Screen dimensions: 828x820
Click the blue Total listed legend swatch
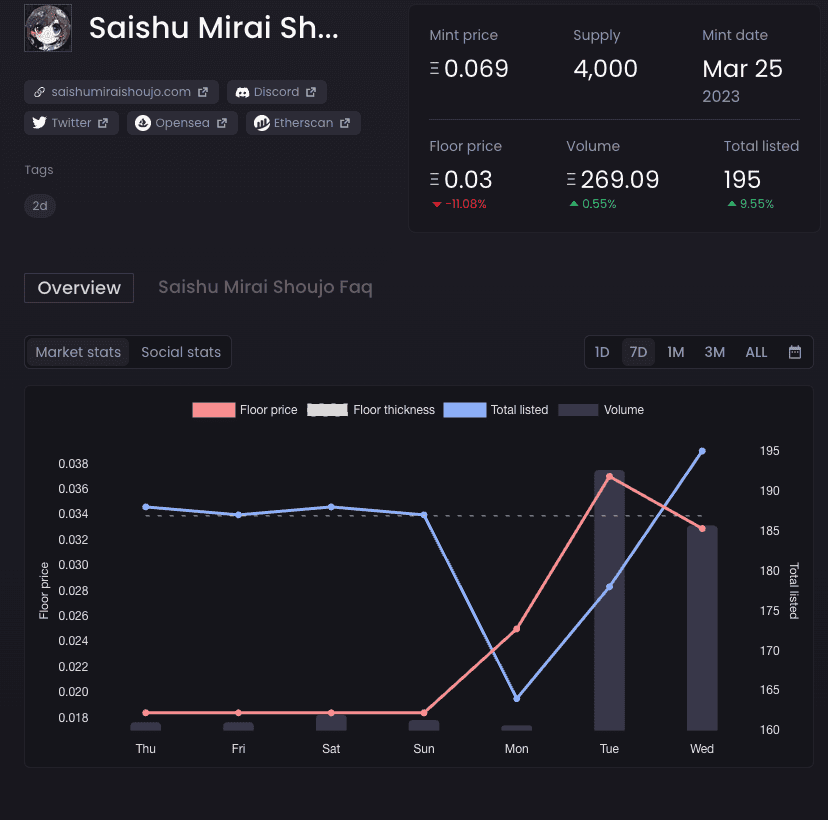tap(465, 410)
